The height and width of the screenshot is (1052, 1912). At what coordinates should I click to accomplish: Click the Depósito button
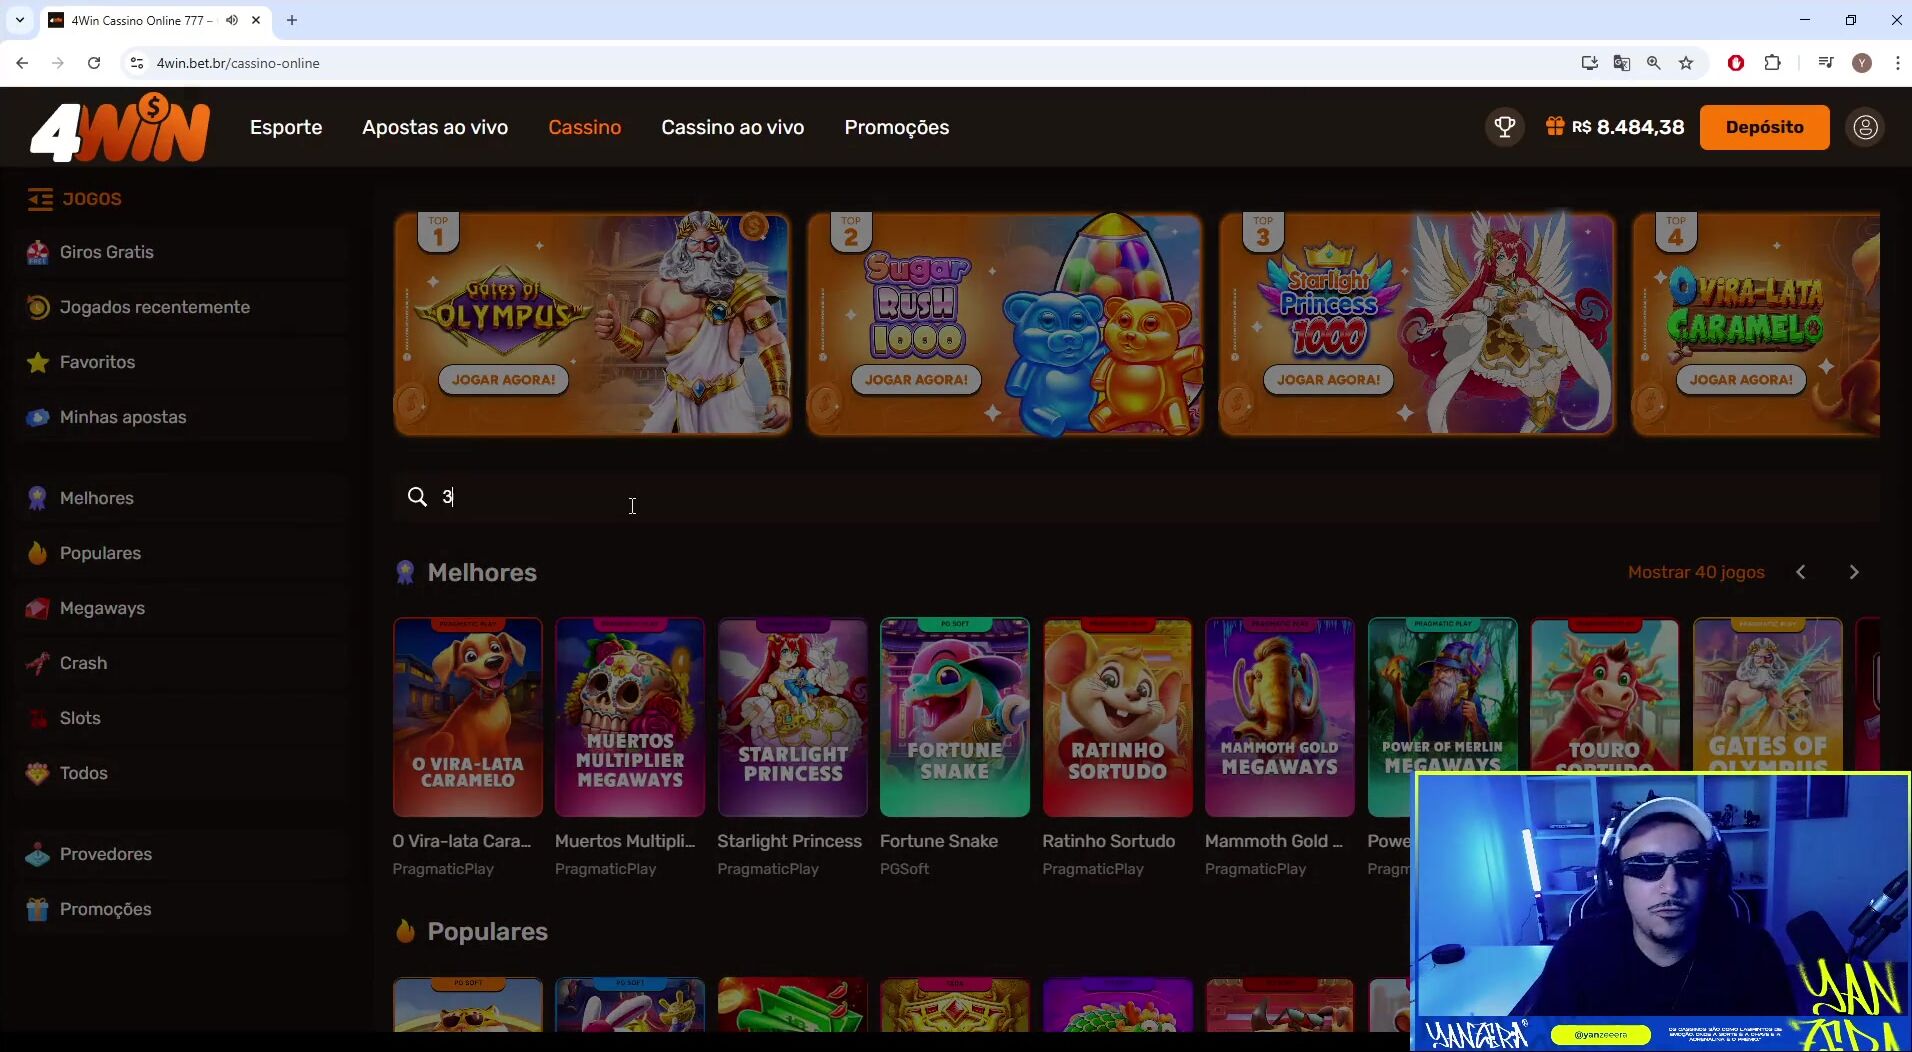pyautogui.click(x=1764, y=127)
